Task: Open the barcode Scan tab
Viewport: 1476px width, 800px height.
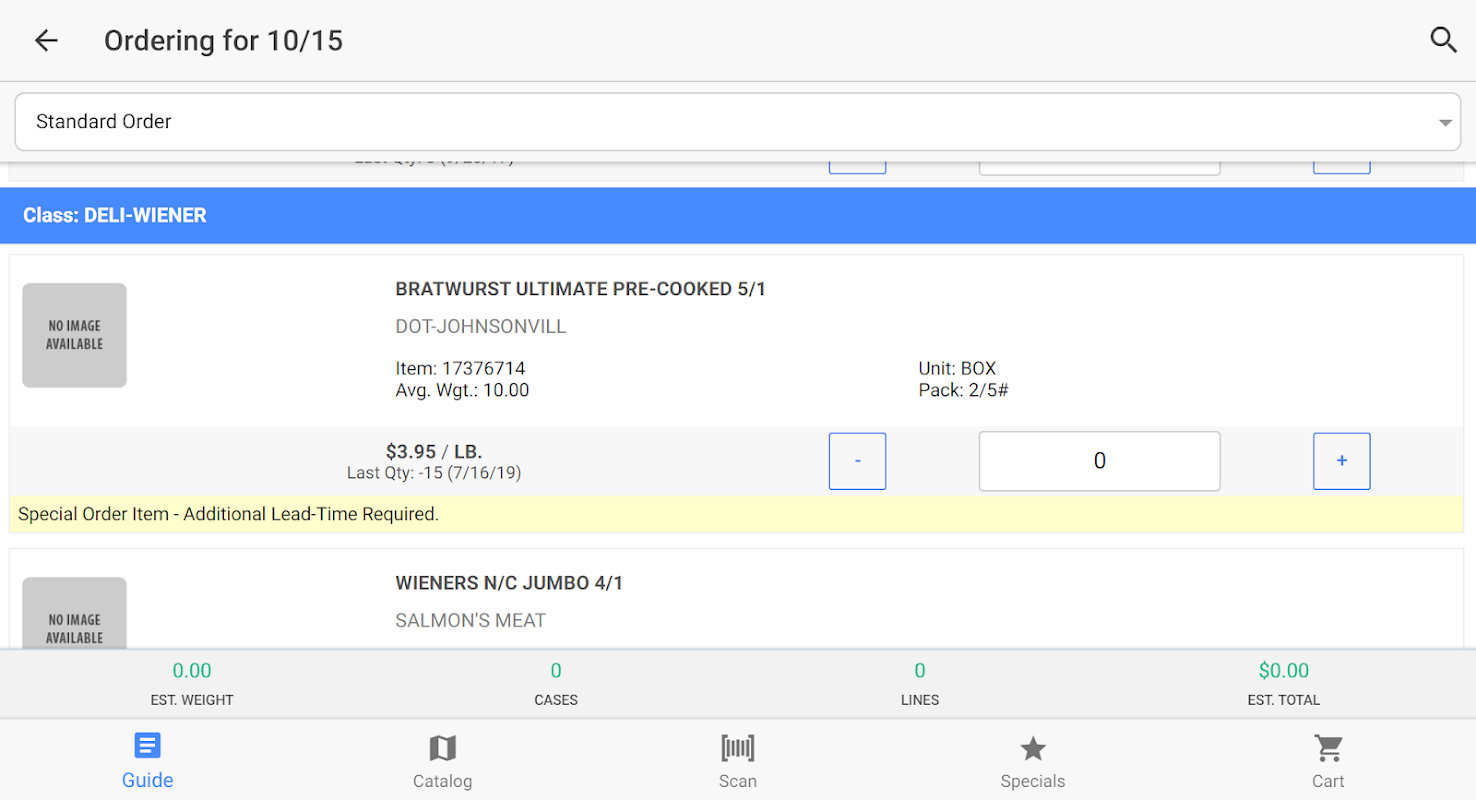Action: click(737, 761)
